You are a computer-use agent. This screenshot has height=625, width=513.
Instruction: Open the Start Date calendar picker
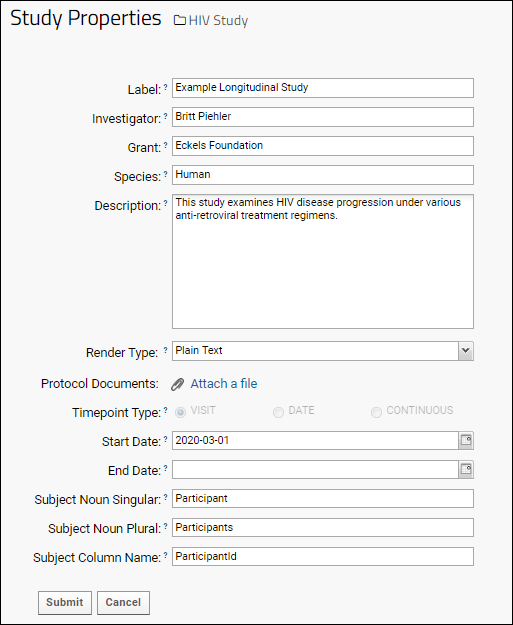(466, 440)
